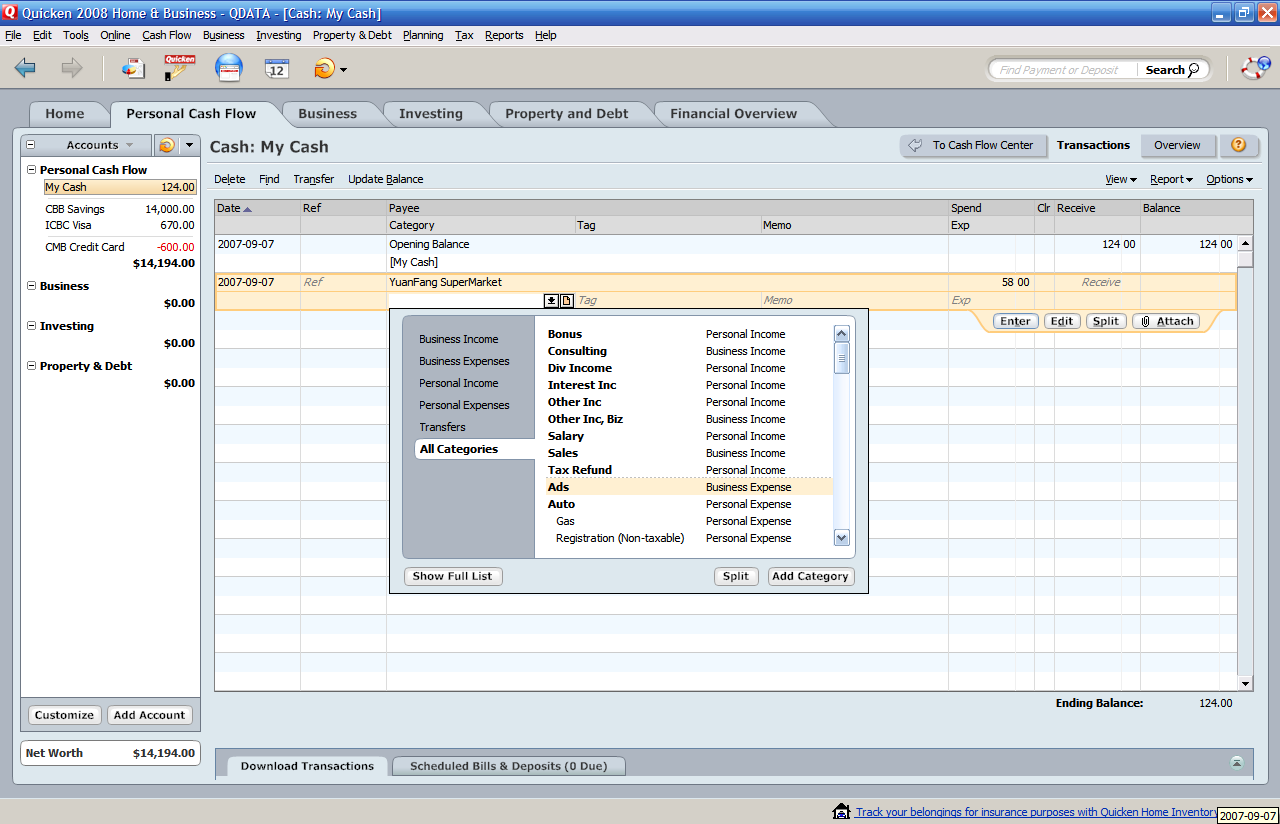The width and height of the screenshot is (1280, 824).
Task: Click the transaction Edit button
Action: [1062, 321]
